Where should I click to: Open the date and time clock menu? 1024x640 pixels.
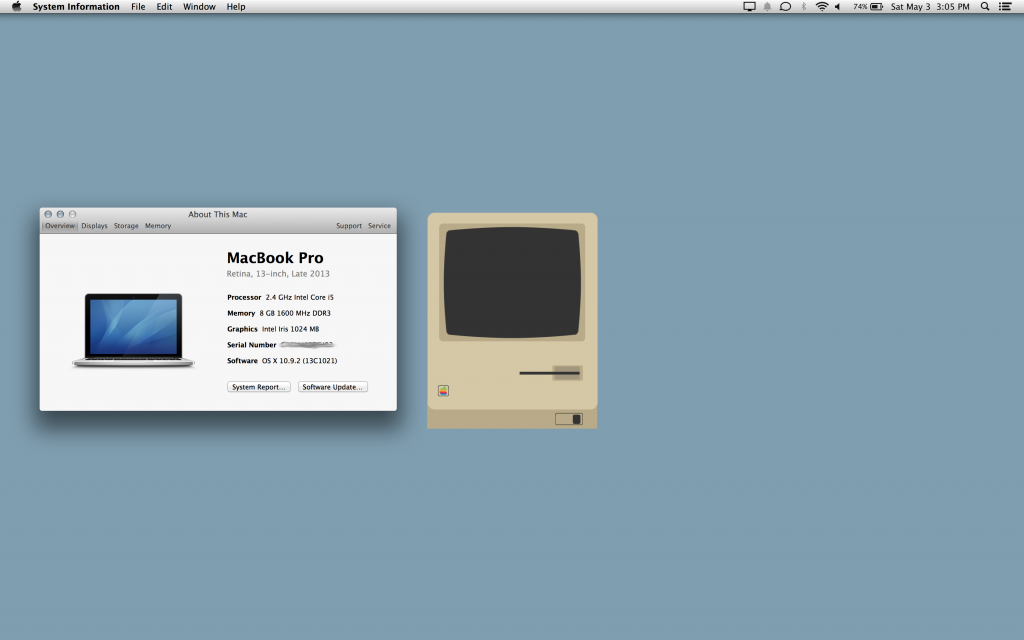[930, 7]
